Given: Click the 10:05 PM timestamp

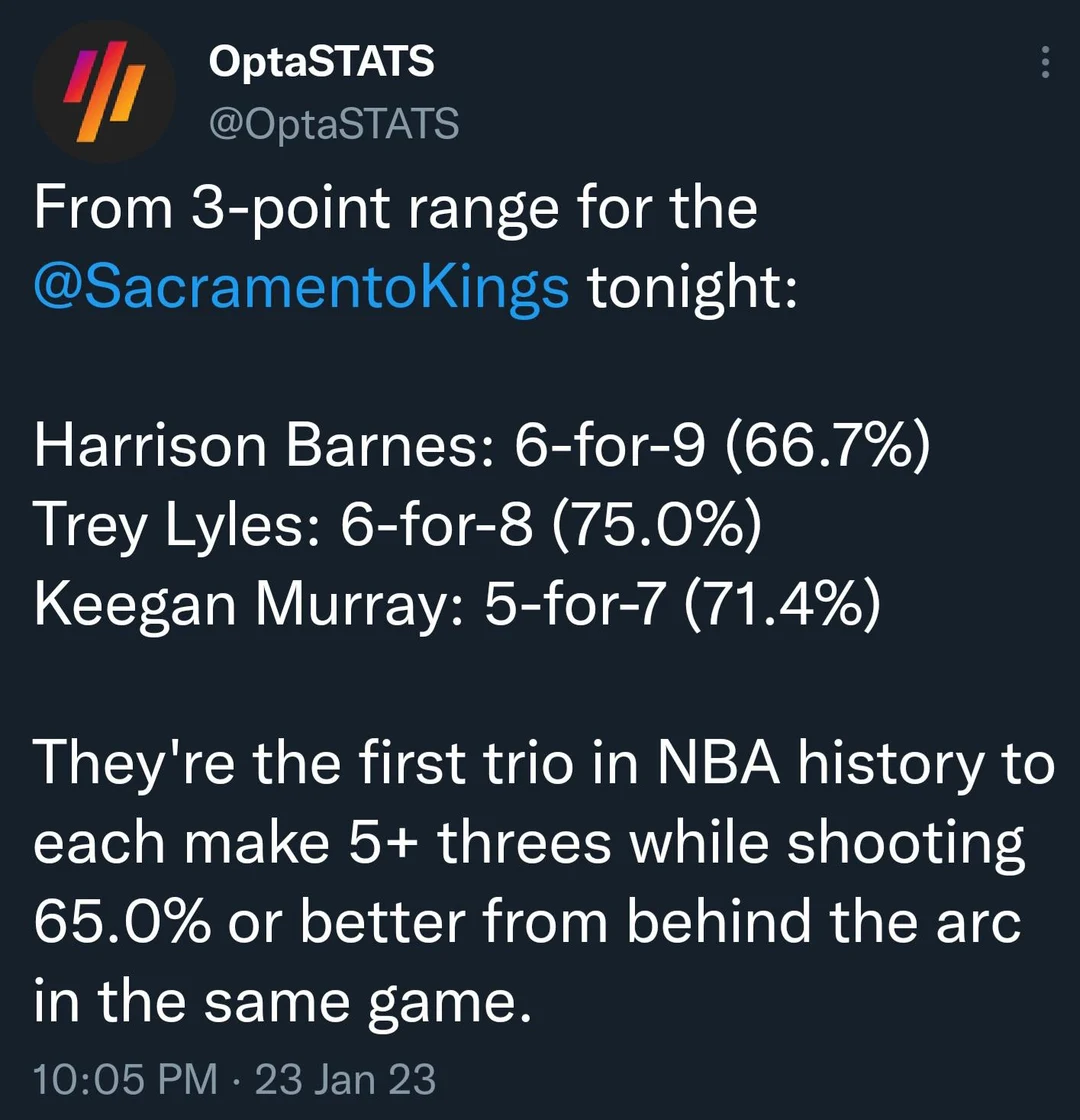Looking at the screenshot, I should click(124, 1080).
